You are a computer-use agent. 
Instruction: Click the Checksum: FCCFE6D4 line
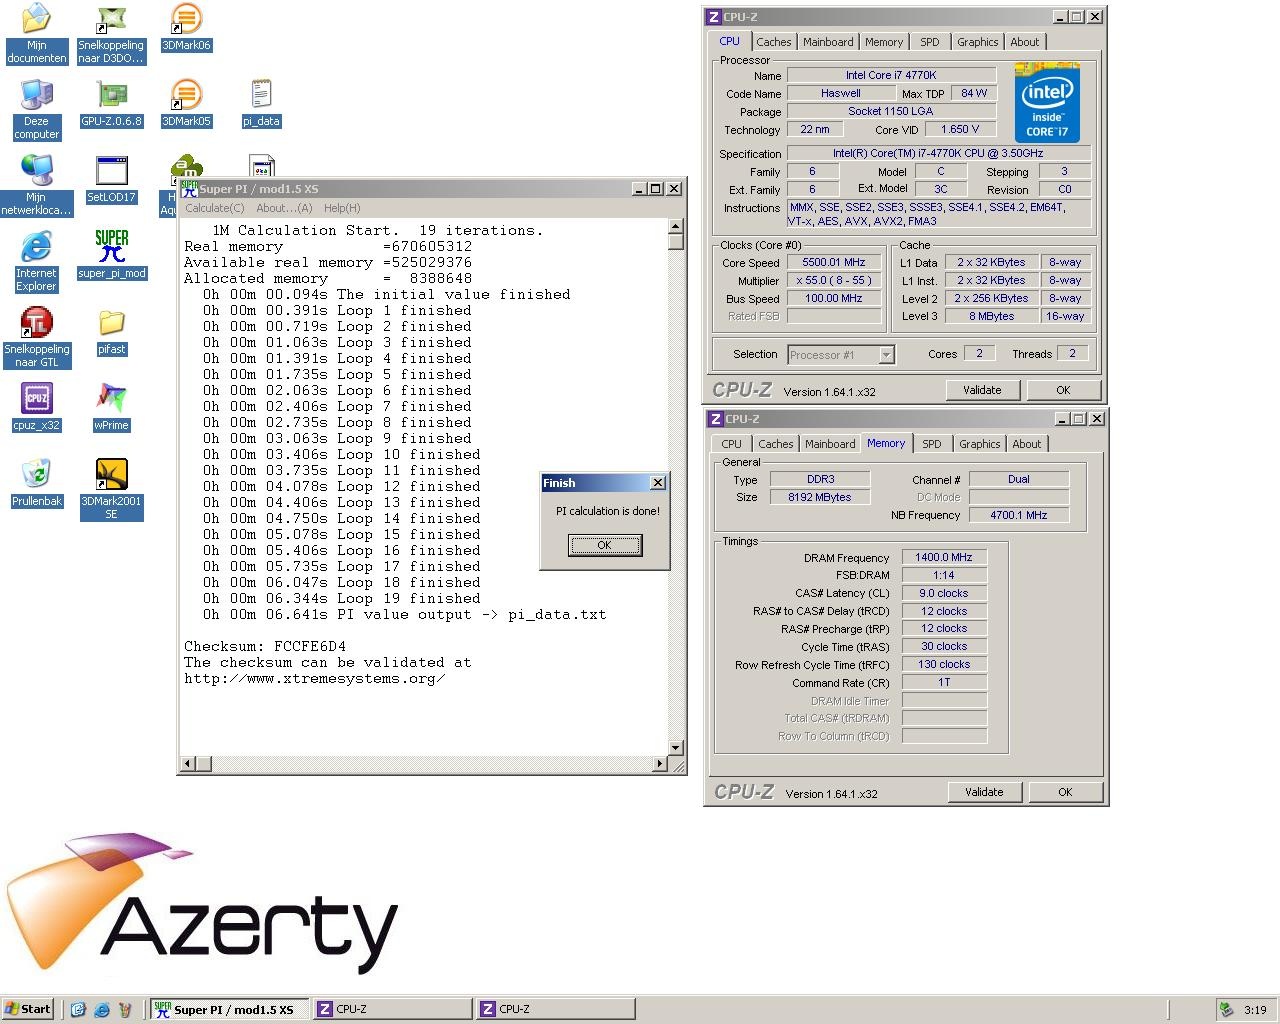coord(265,647)
